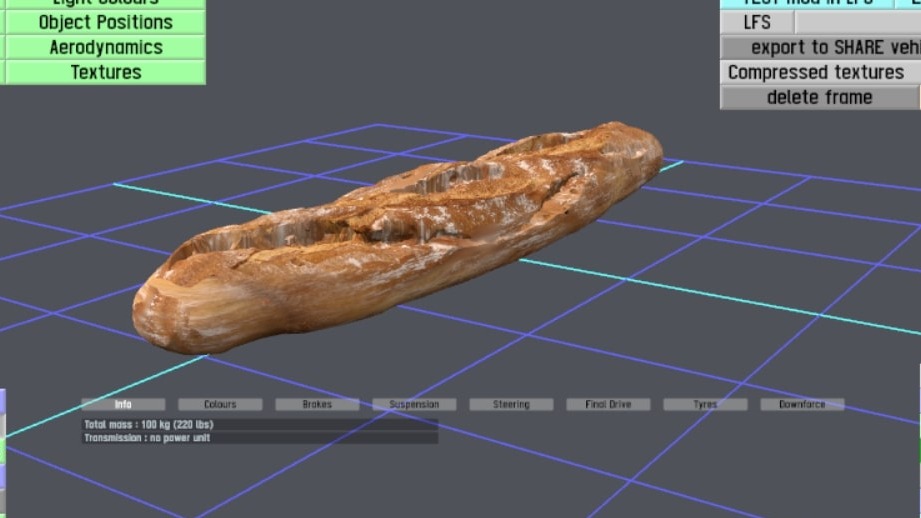Image resolution: width=921 pixels, height=518 pixels.
Task: Switch to the Steering tab
Action: [511, 404]
